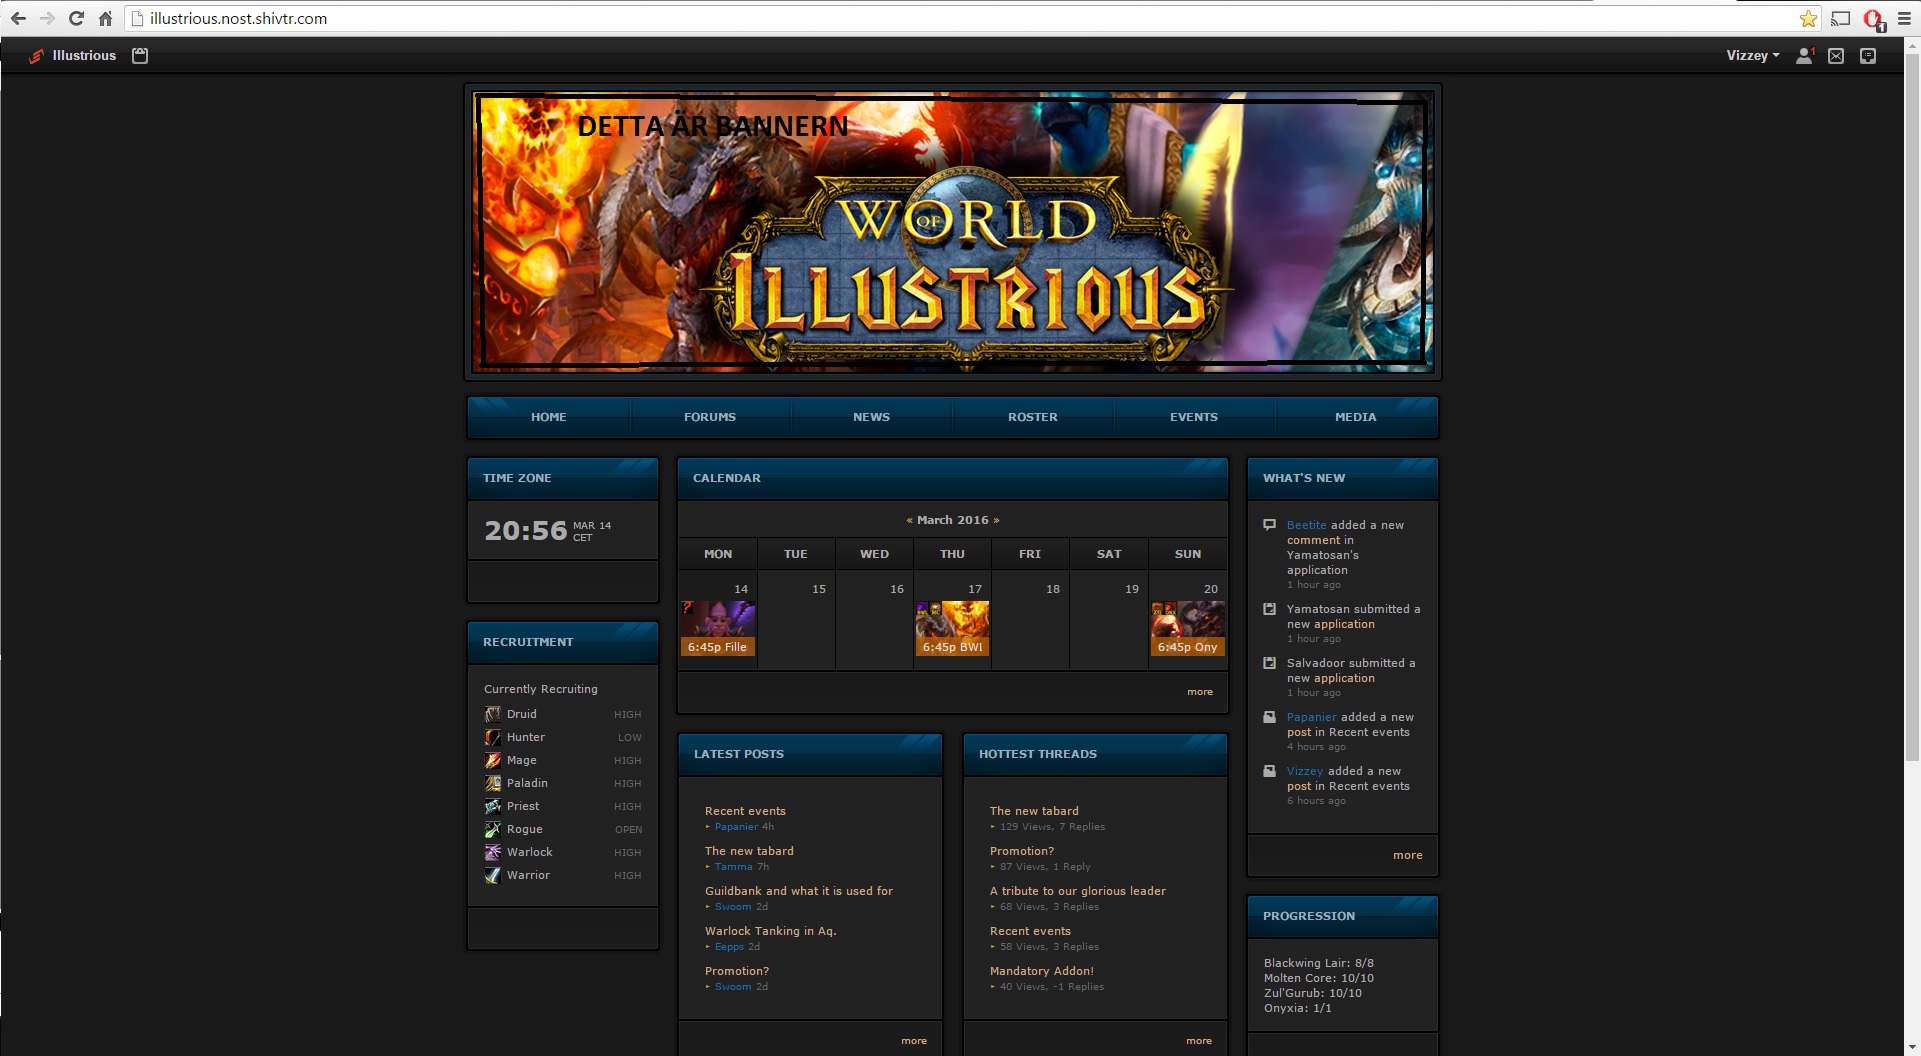Open the NEWS navigation tab

tap(871, 417)
